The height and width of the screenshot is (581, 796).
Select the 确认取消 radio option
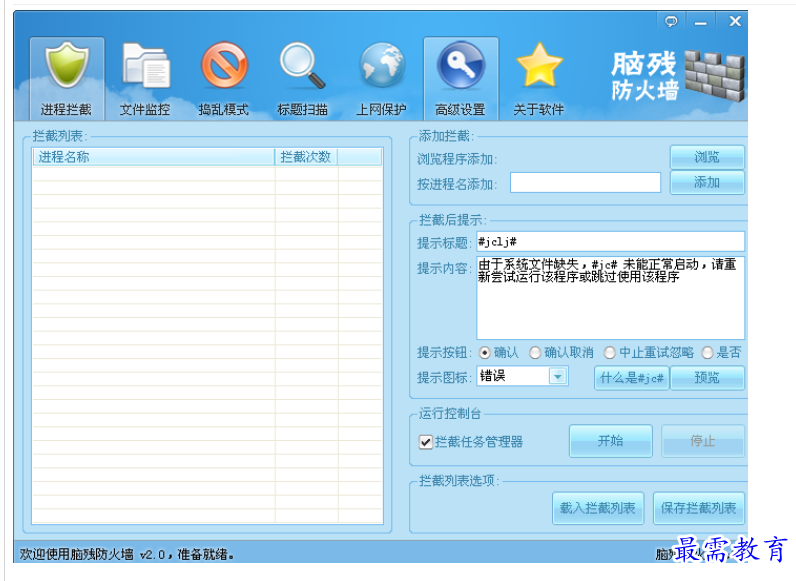click(x=535, y=352)
